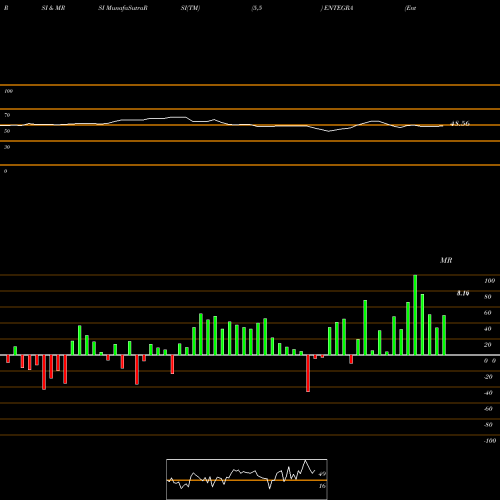The height and width of the screenshot is (500, 500).
Task: Click the 60 label on MR axis
Action: [488, 313]
